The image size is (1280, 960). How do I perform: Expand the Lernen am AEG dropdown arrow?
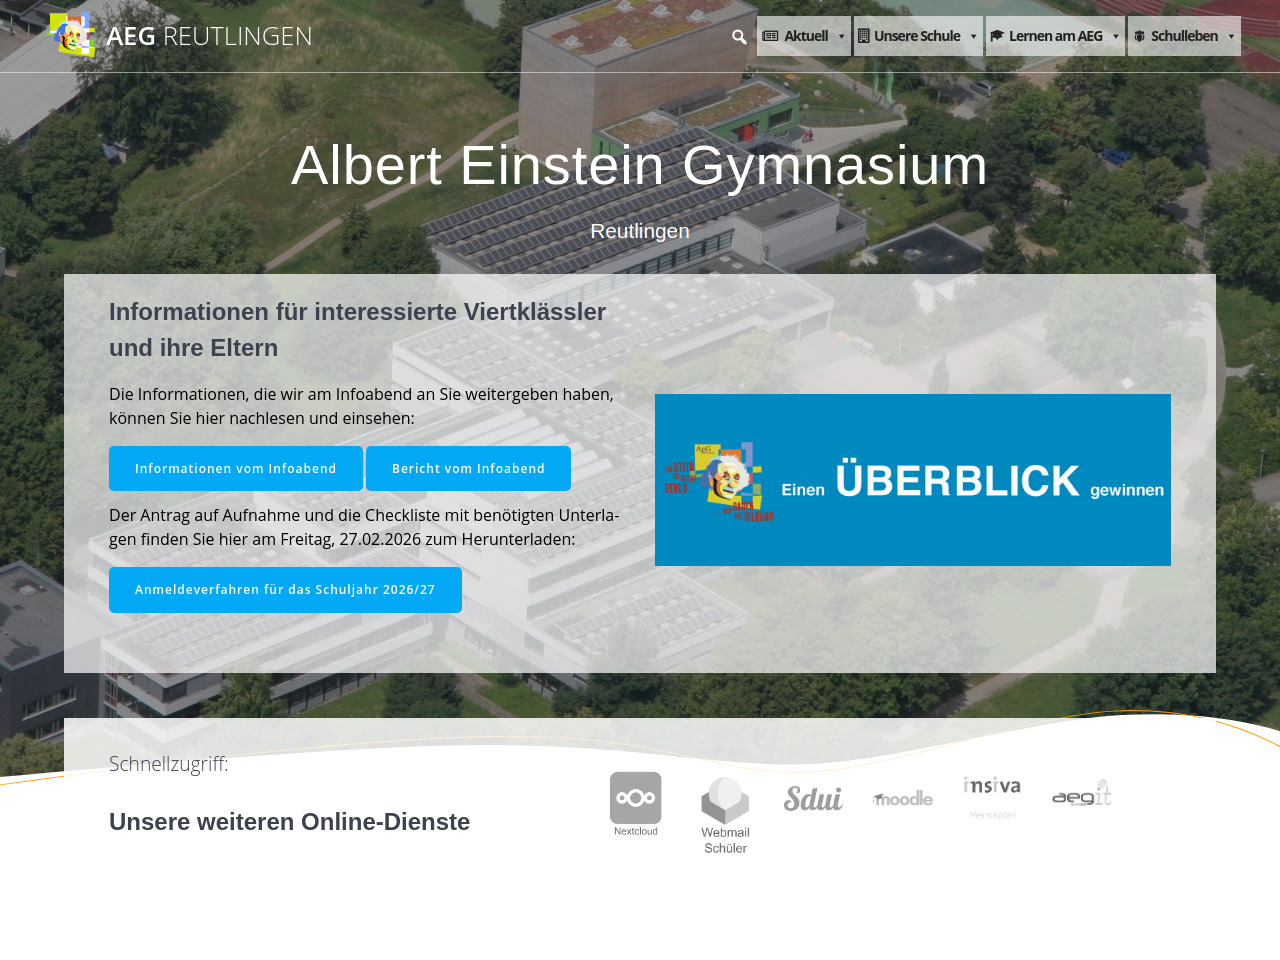[1116, 37]
